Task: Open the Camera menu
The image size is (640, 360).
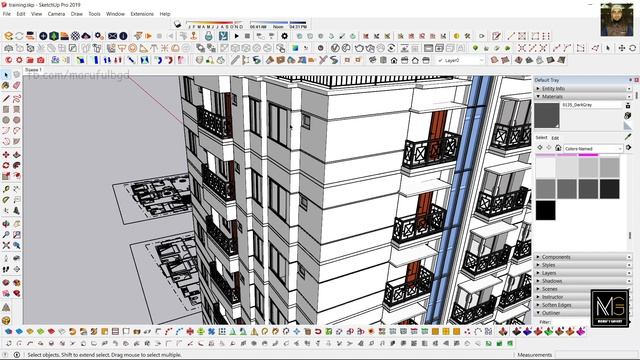Action: 56,14
